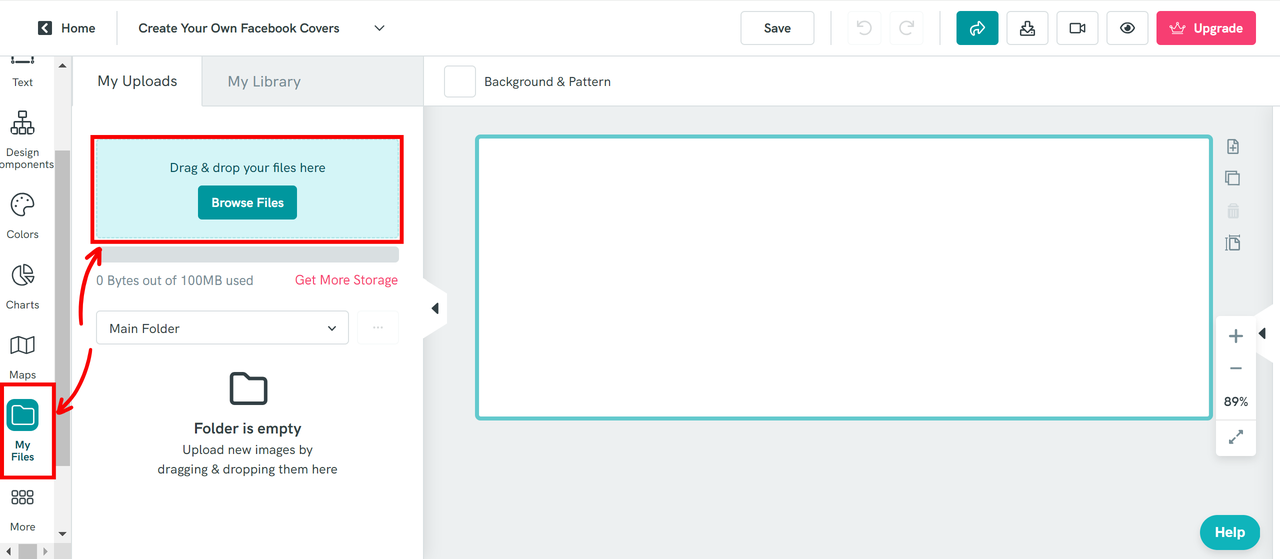Viewport: 1280px width, 559px height.
Task: Click Browse Files button
Action: coord(247,202)
